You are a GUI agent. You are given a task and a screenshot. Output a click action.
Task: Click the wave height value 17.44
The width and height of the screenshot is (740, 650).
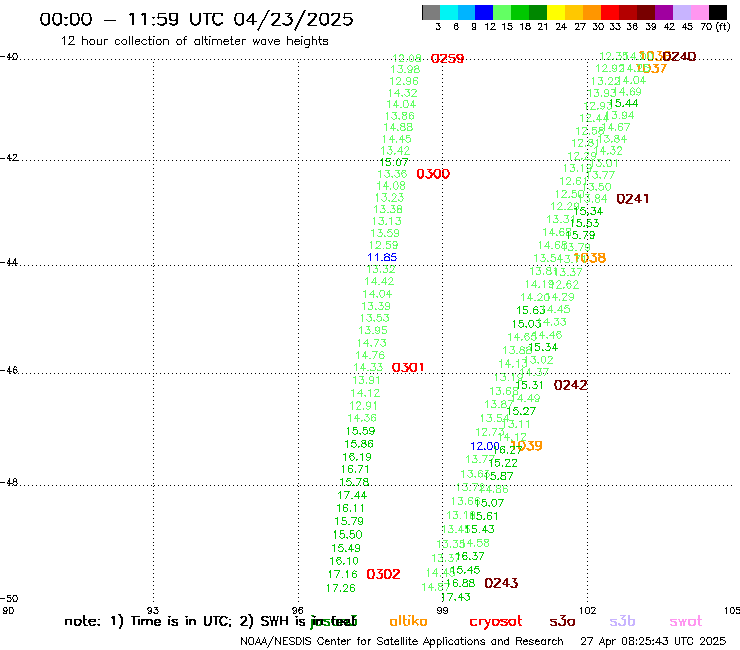click(352, 495)
